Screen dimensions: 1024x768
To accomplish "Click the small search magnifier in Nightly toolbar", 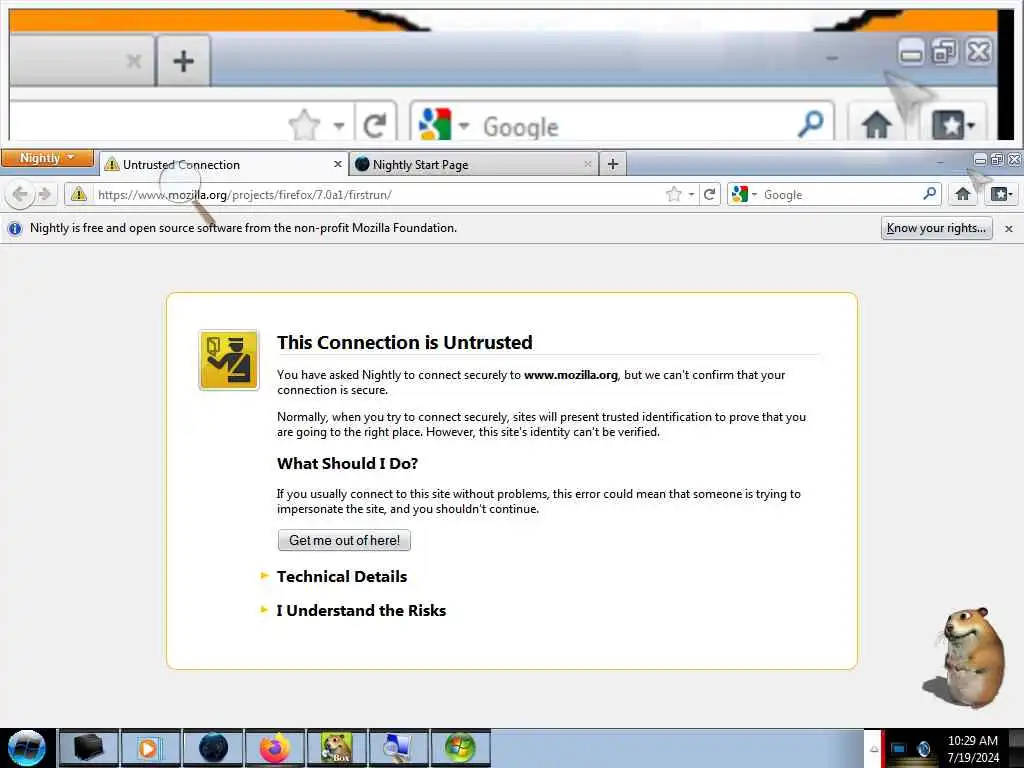I will (930, 193).
